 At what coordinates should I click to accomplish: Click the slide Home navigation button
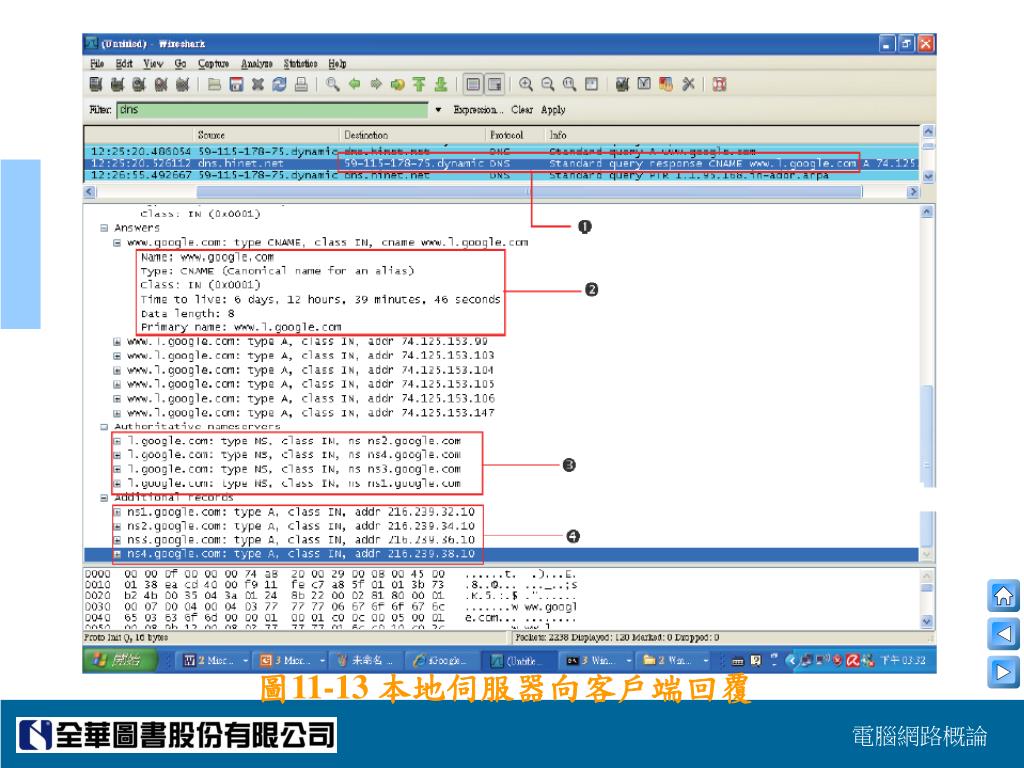(x=1002, y=596)
